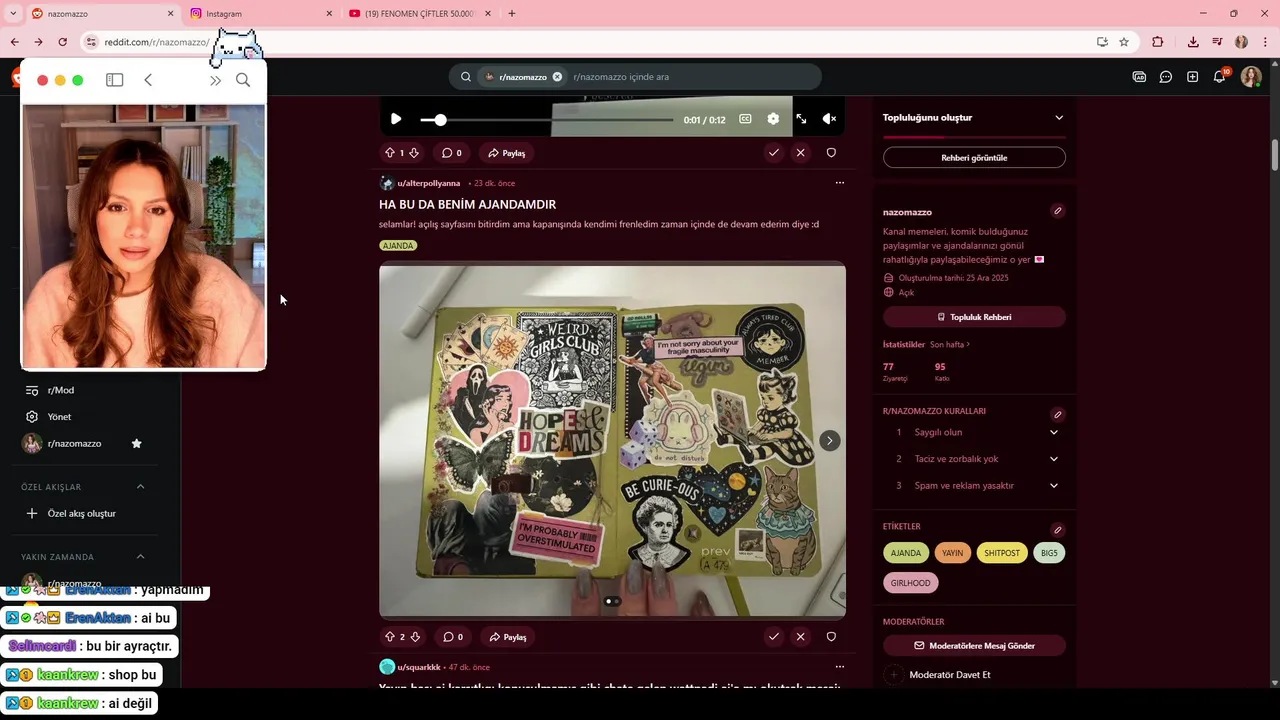Downvote the AJANDAMDIR post
This screenshot has height=720, width=1280.
tap(414, 637)
